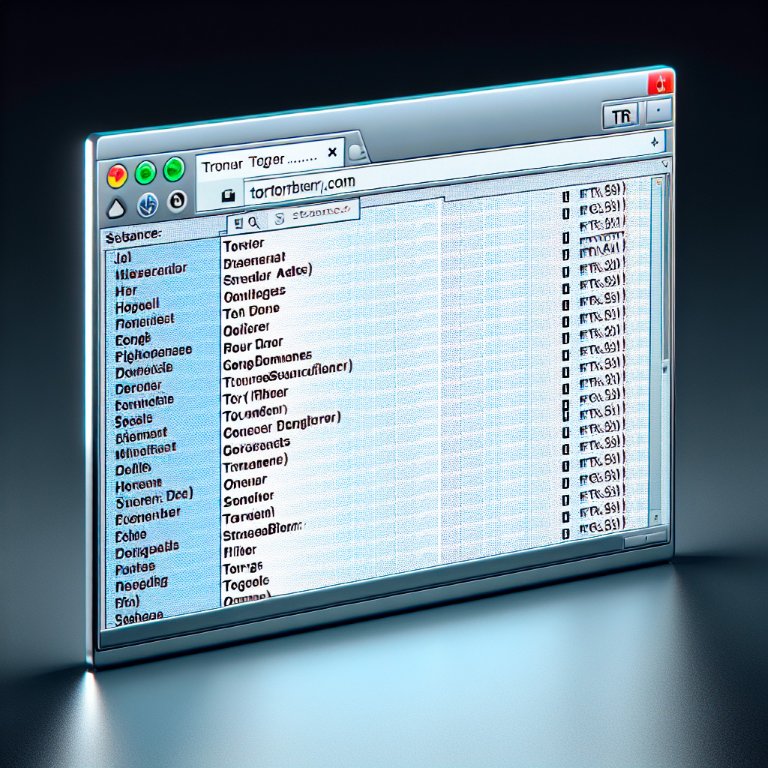Close the Tronar Toger tab
This screenshot has width=768, height=768.
pyautogui.click(x=332, y=153)
